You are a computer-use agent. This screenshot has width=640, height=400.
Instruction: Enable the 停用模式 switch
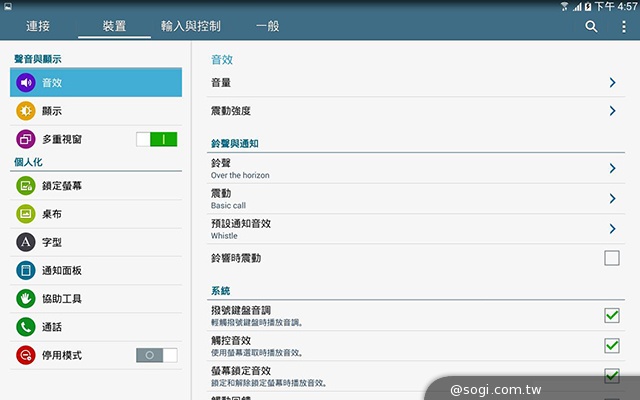[157, 355]
